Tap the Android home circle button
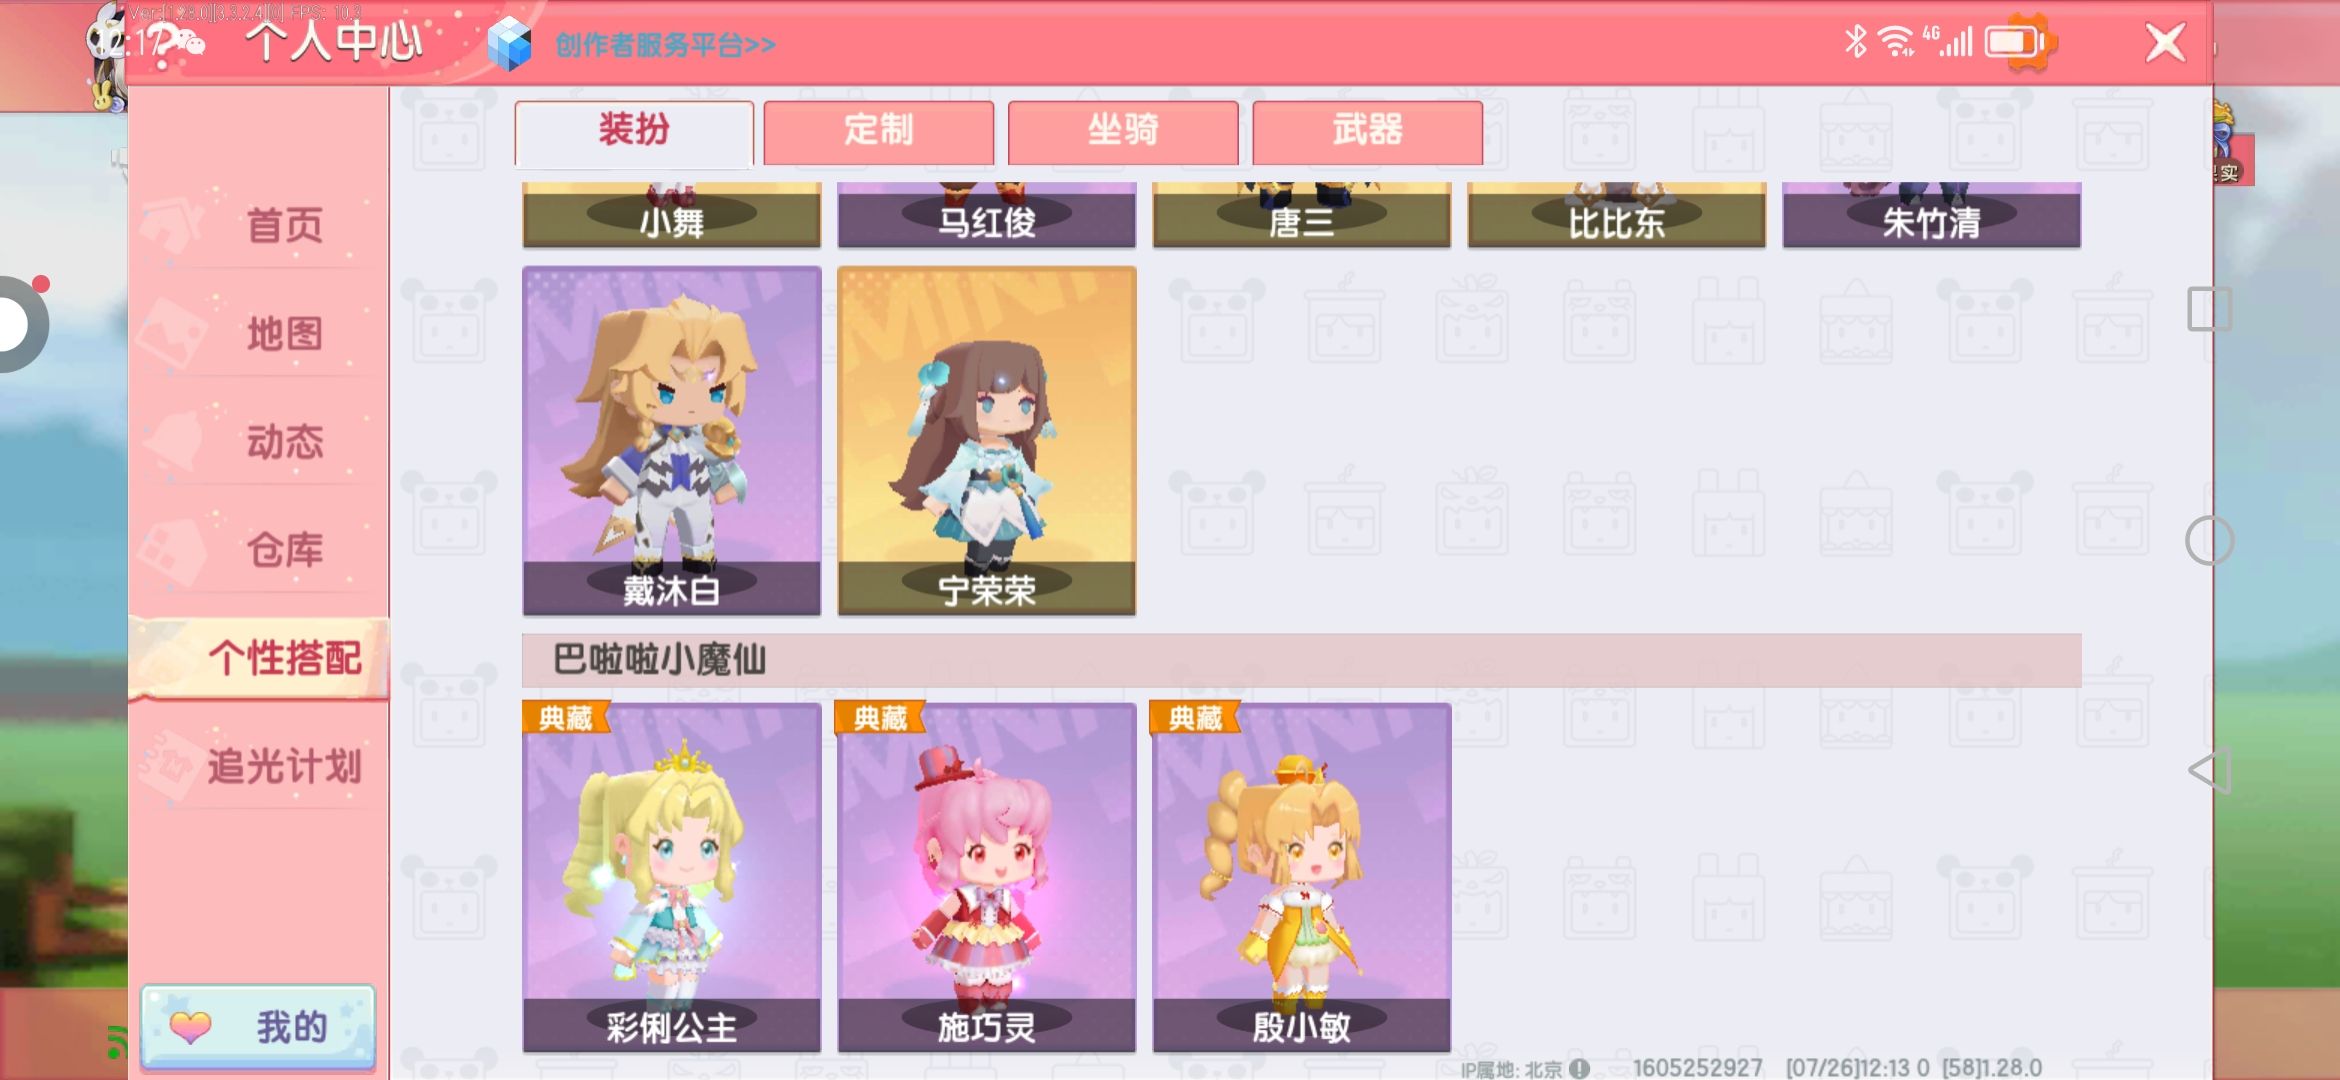The image size is (2340, 1080). pos(2209,541)
